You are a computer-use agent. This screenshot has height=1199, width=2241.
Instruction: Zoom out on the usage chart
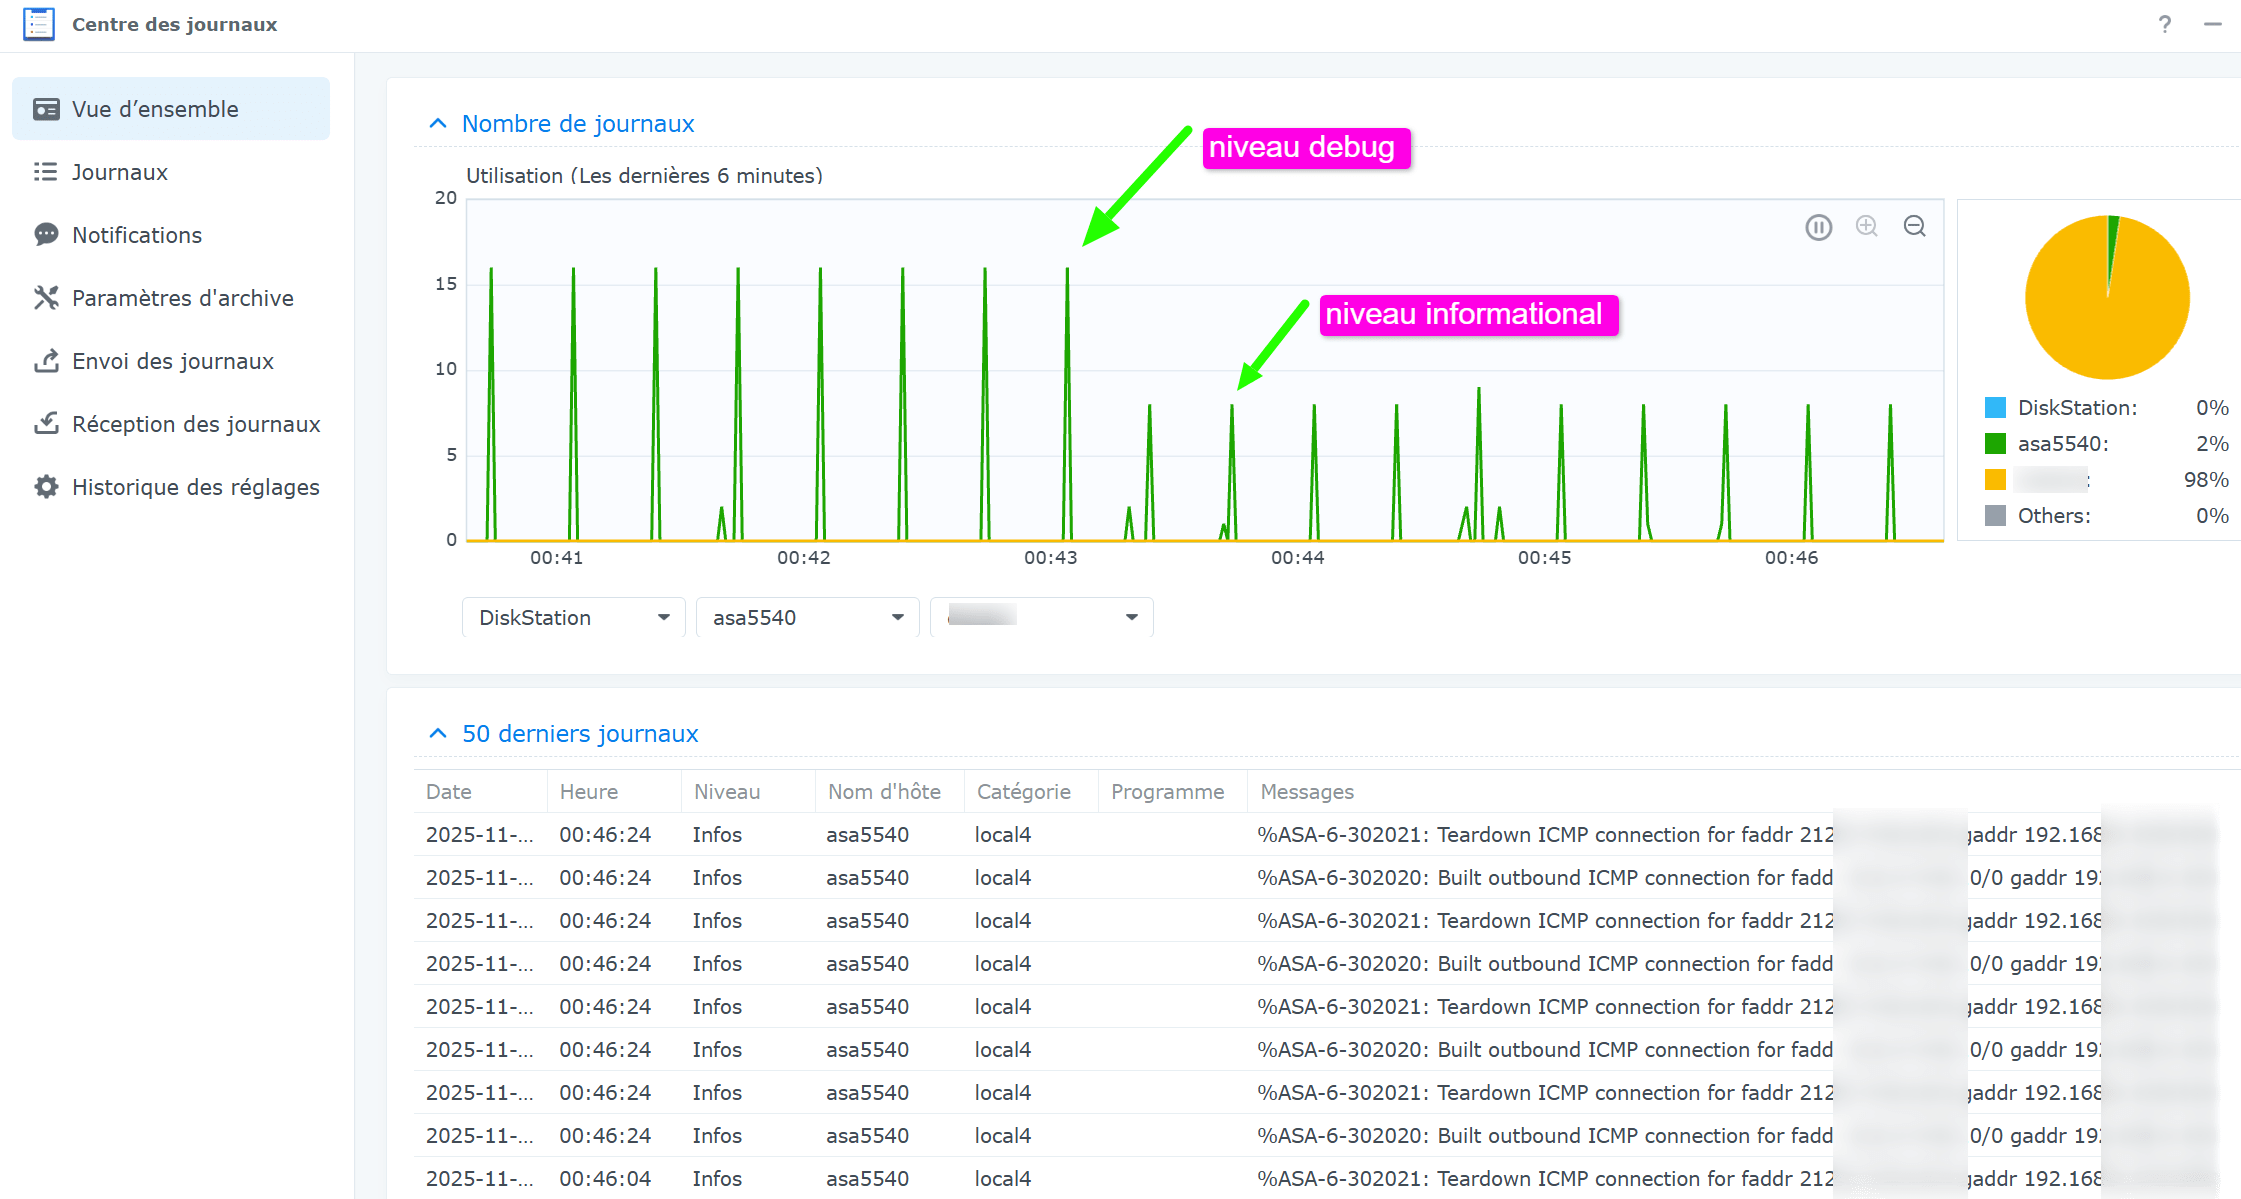pyautogui.click(x=1914, y=226)
